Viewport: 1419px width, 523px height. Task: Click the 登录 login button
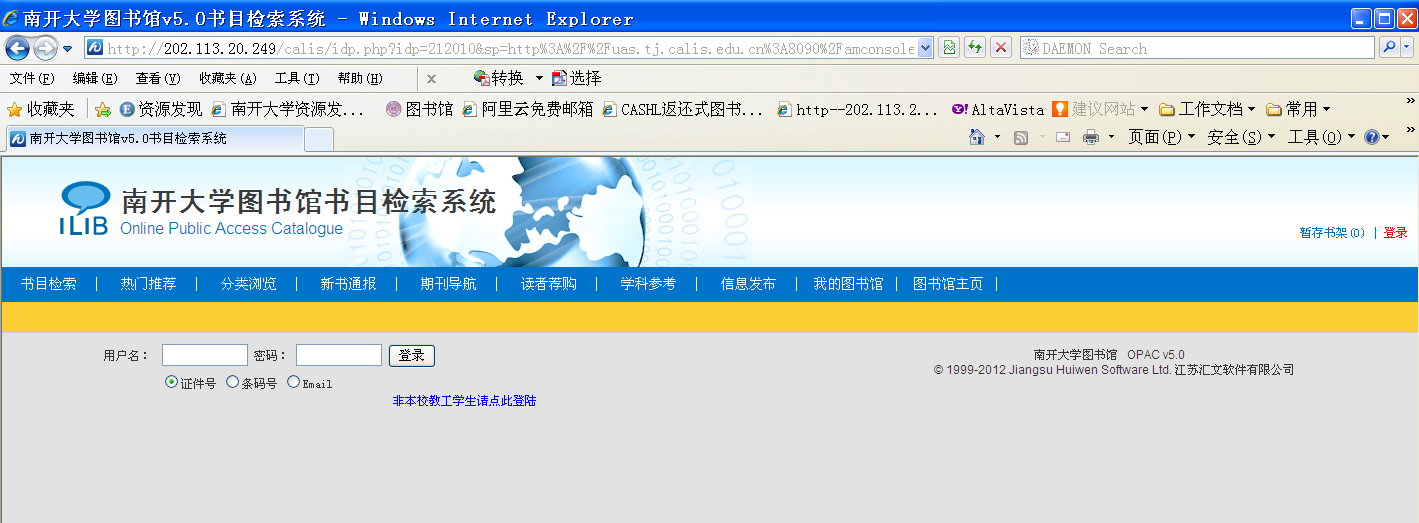point(412,356)
